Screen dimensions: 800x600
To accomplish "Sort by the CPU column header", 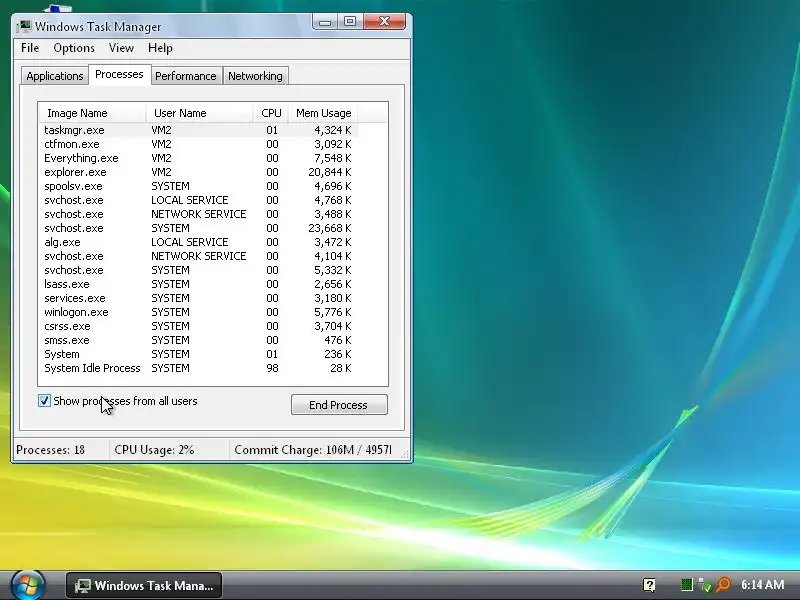I will coord(271,113).
